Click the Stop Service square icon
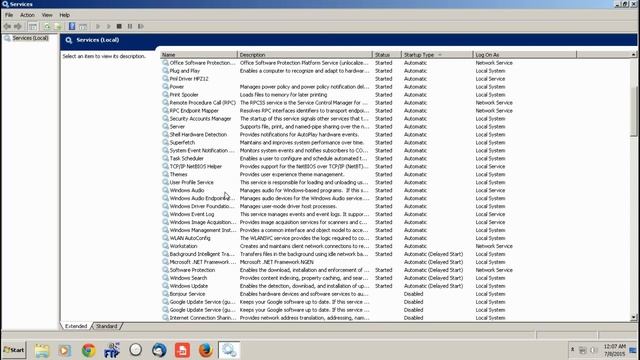The width and height of the screenshot is (640, 360). click(119, 27)
